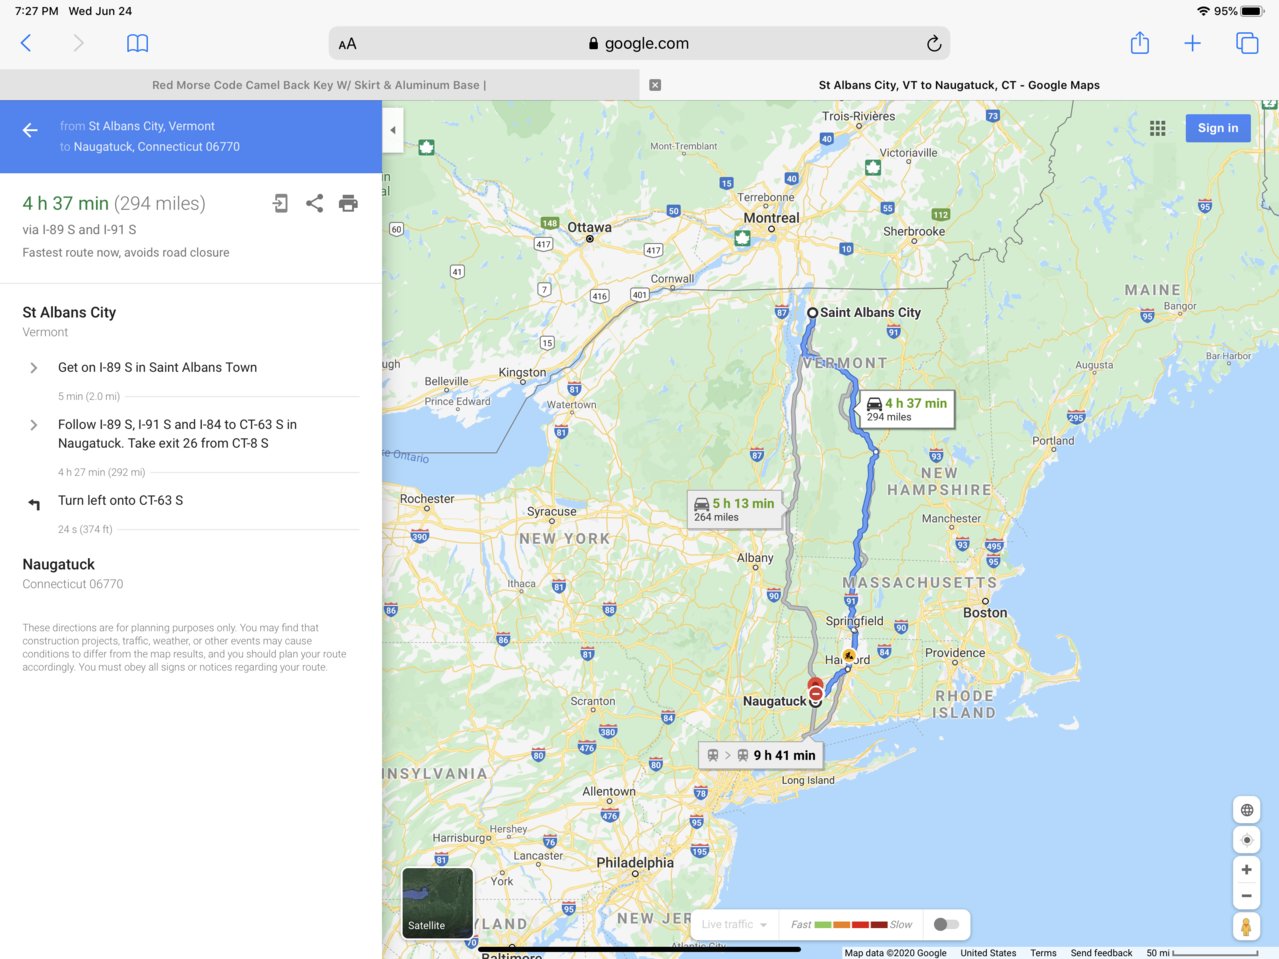The width and height of the screenshot is (1279, 959).
Task: Click the Philadelphia label on map
Action: click(635, 862)
